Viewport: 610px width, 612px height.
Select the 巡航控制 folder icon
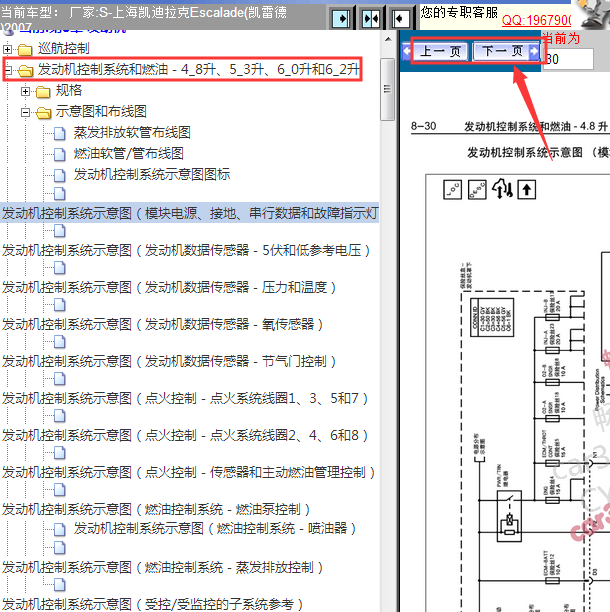(x=25, y=50)
